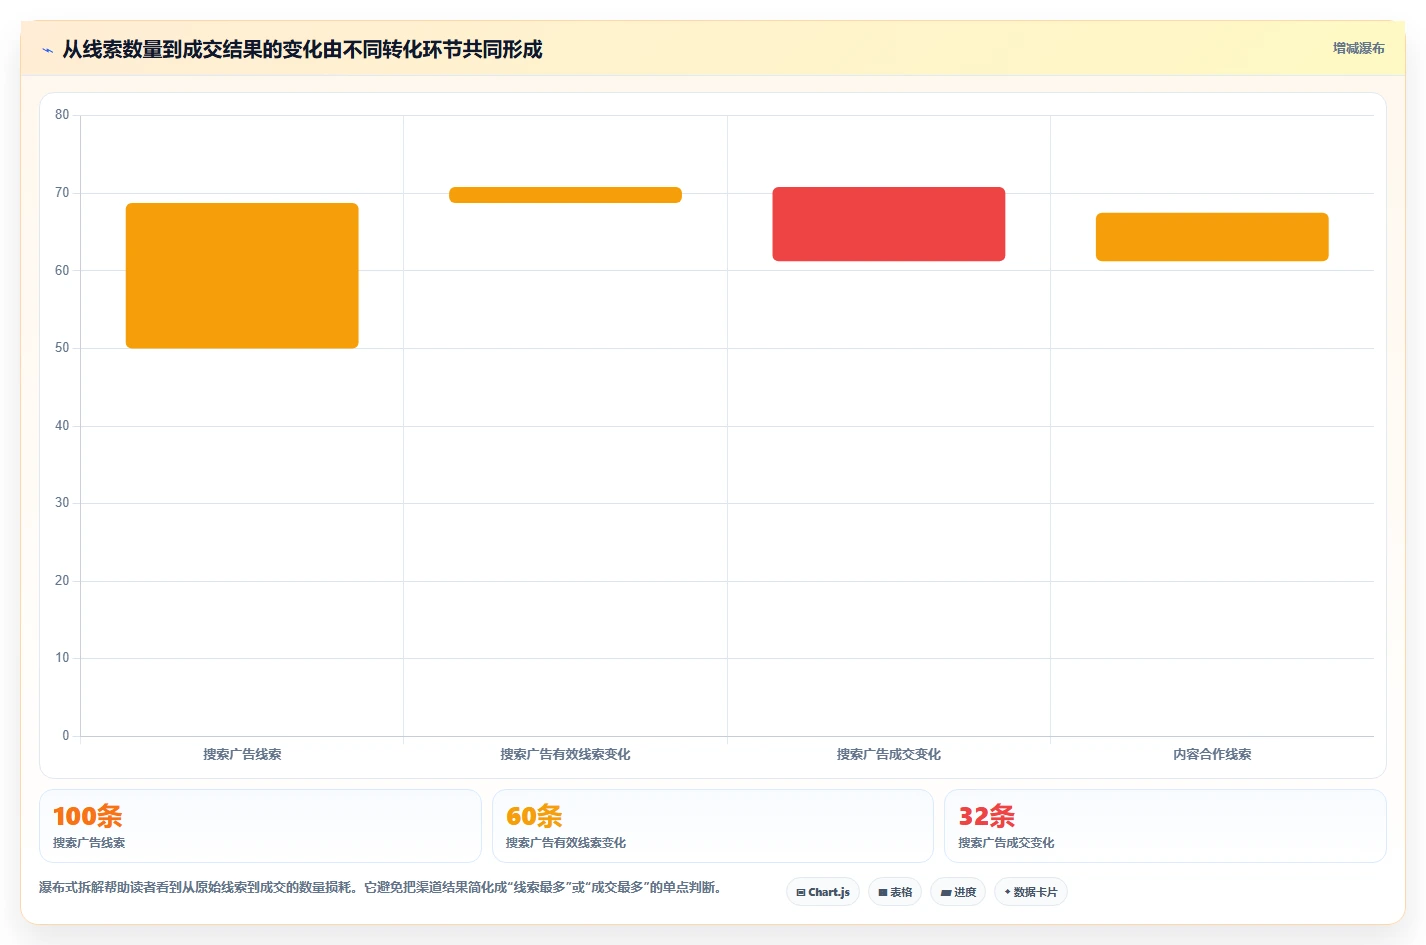The height and width of the screenshot is (945, 1426).
Task: Click the chart title 从线索数量到成交结果的变化
Action: pyautogui.click(x=302, y=49)
